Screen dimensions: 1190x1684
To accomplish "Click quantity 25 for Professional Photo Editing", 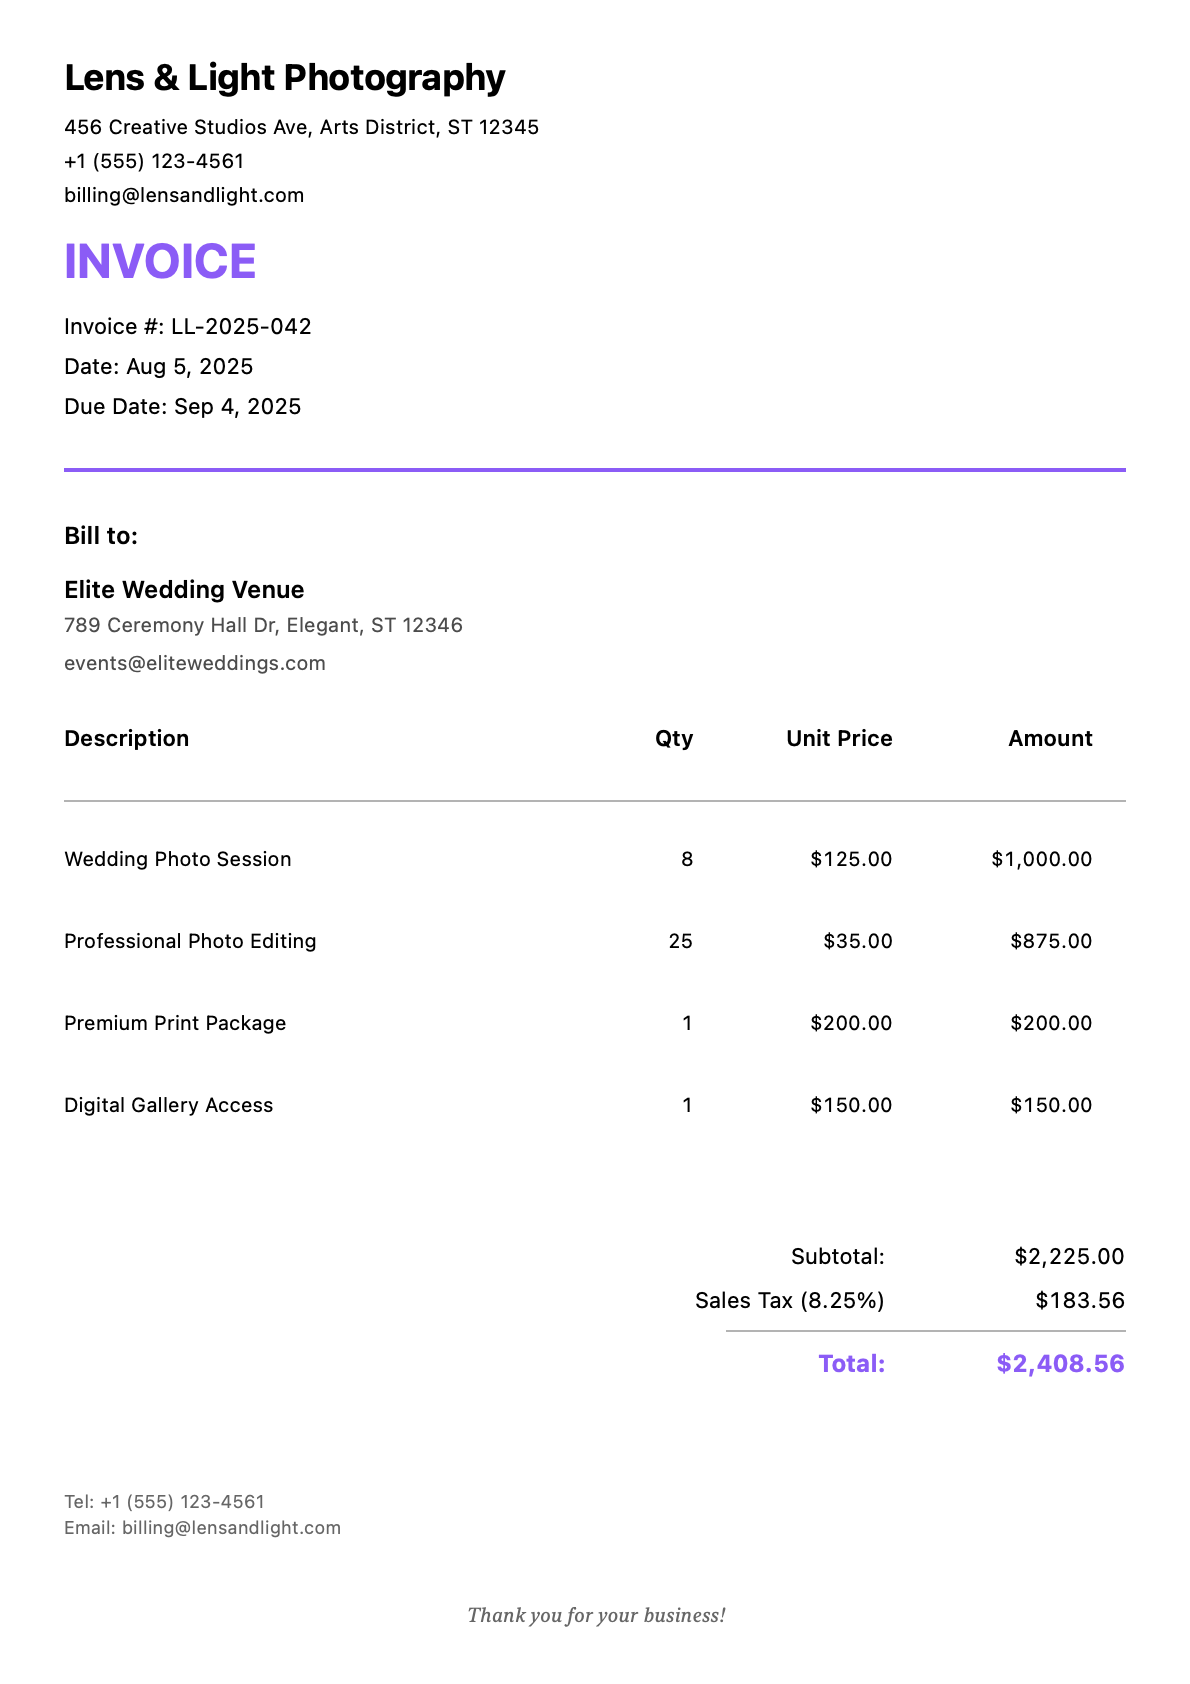I will click(x=681, y=941).
